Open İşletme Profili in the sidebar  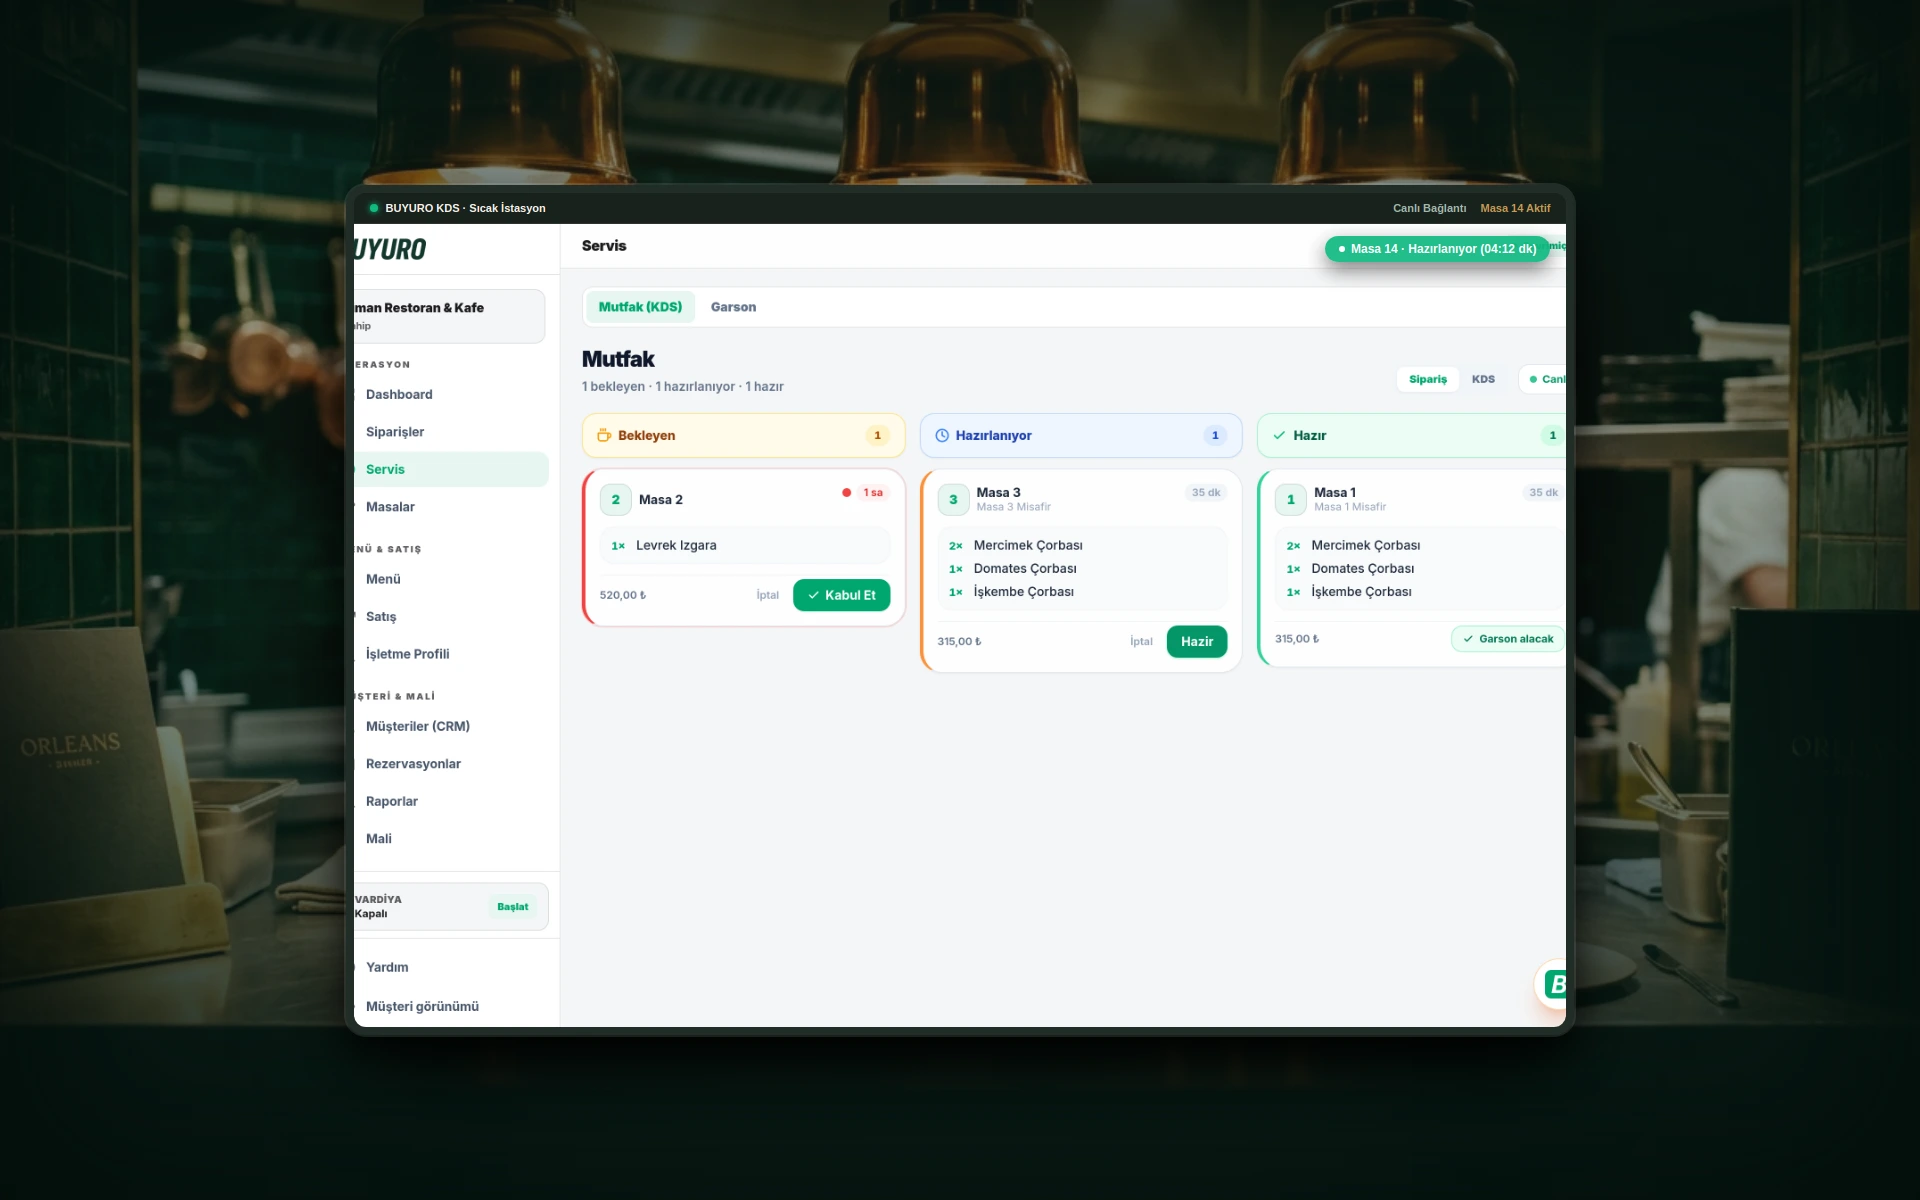click(451, 654)
